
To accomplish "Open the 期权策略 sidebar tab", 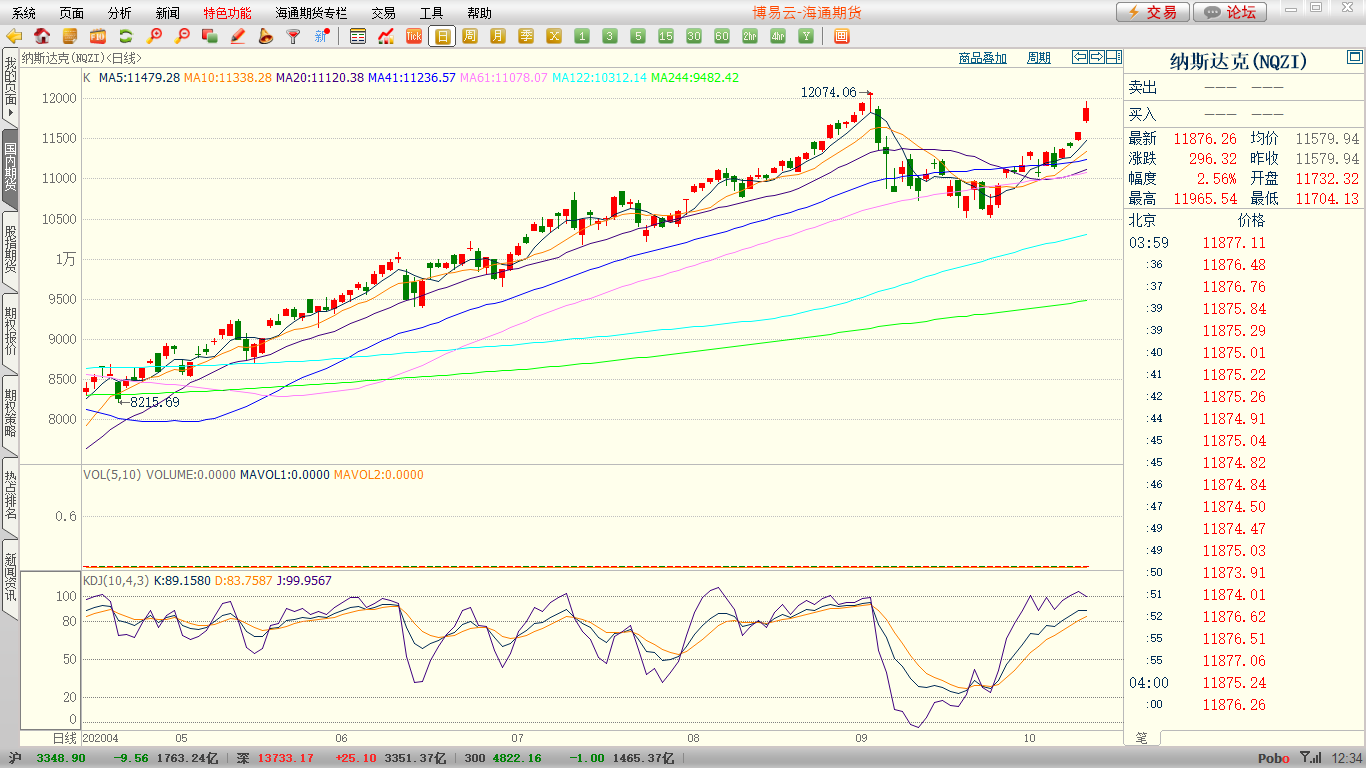I will point(10,414).
